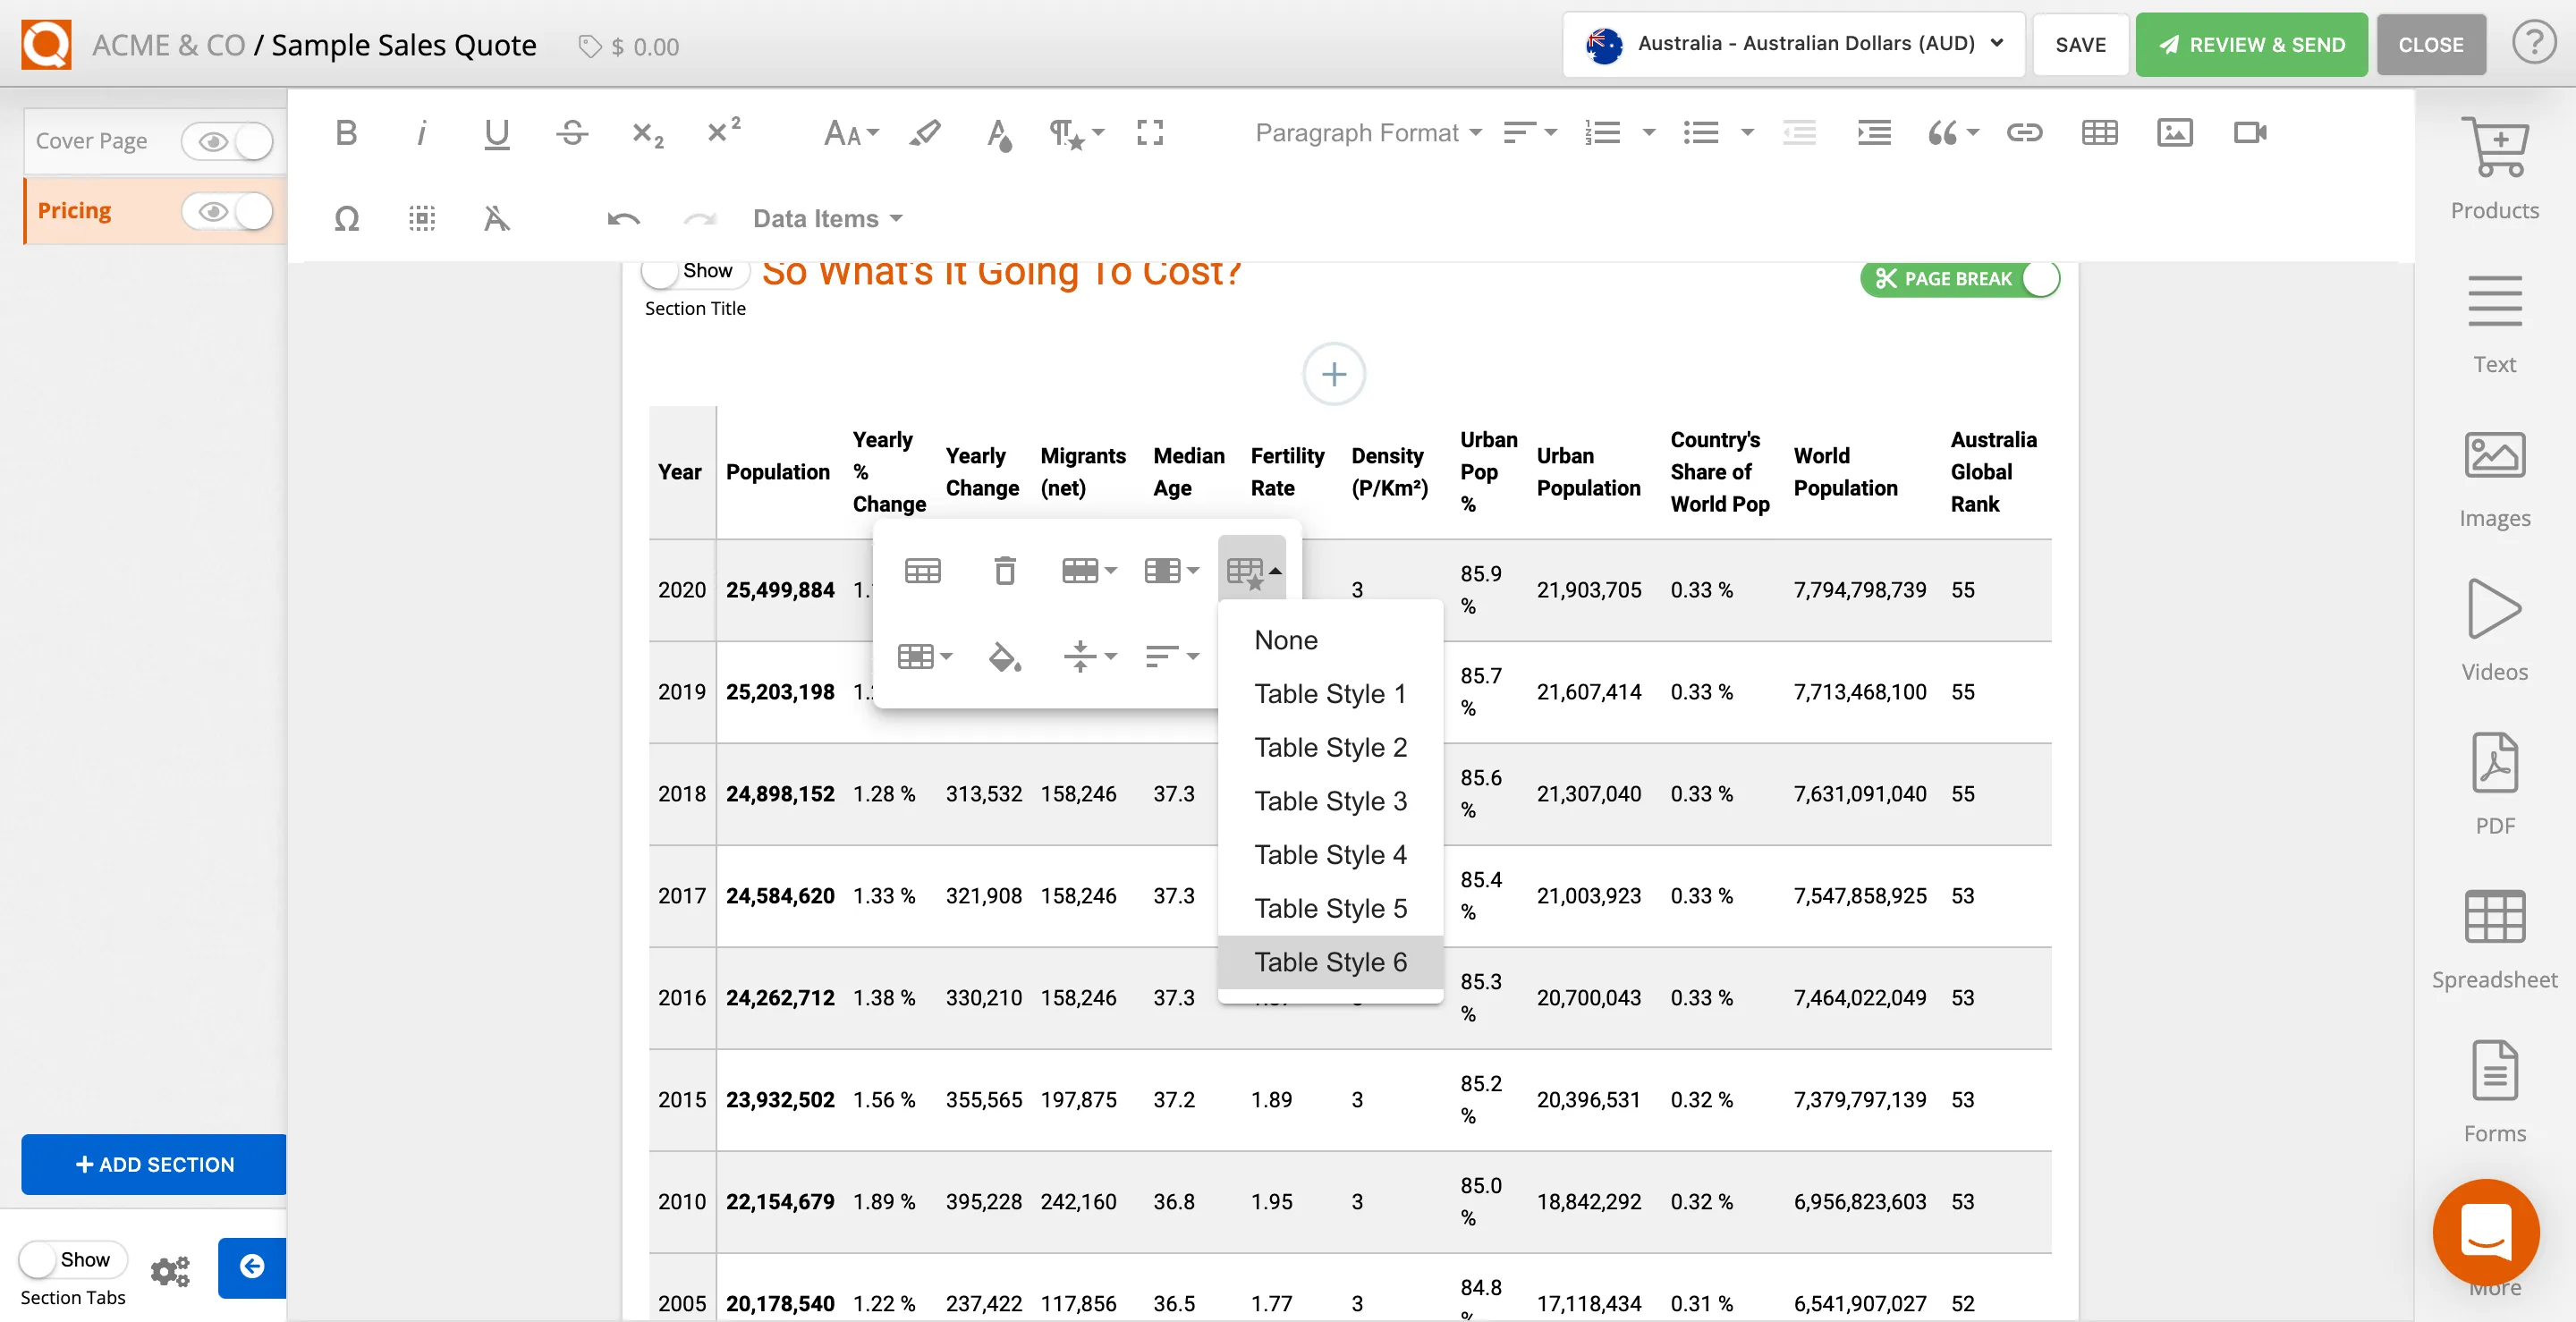Click the ADD SECTION button
Image resolution: width=2576 pixels, height=1322 pixels.
(x=153, y=1164)
